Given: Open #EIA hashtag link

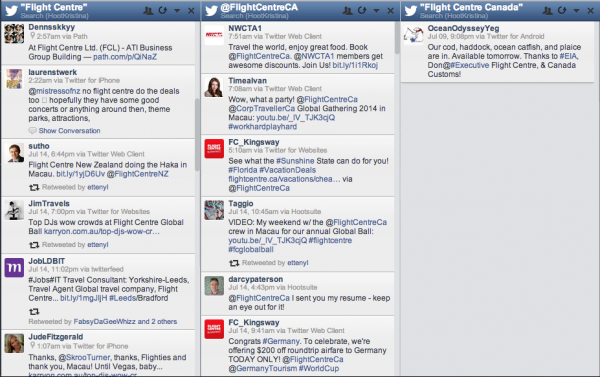Looking at the screenshot, I should click(x=569, y=56).
